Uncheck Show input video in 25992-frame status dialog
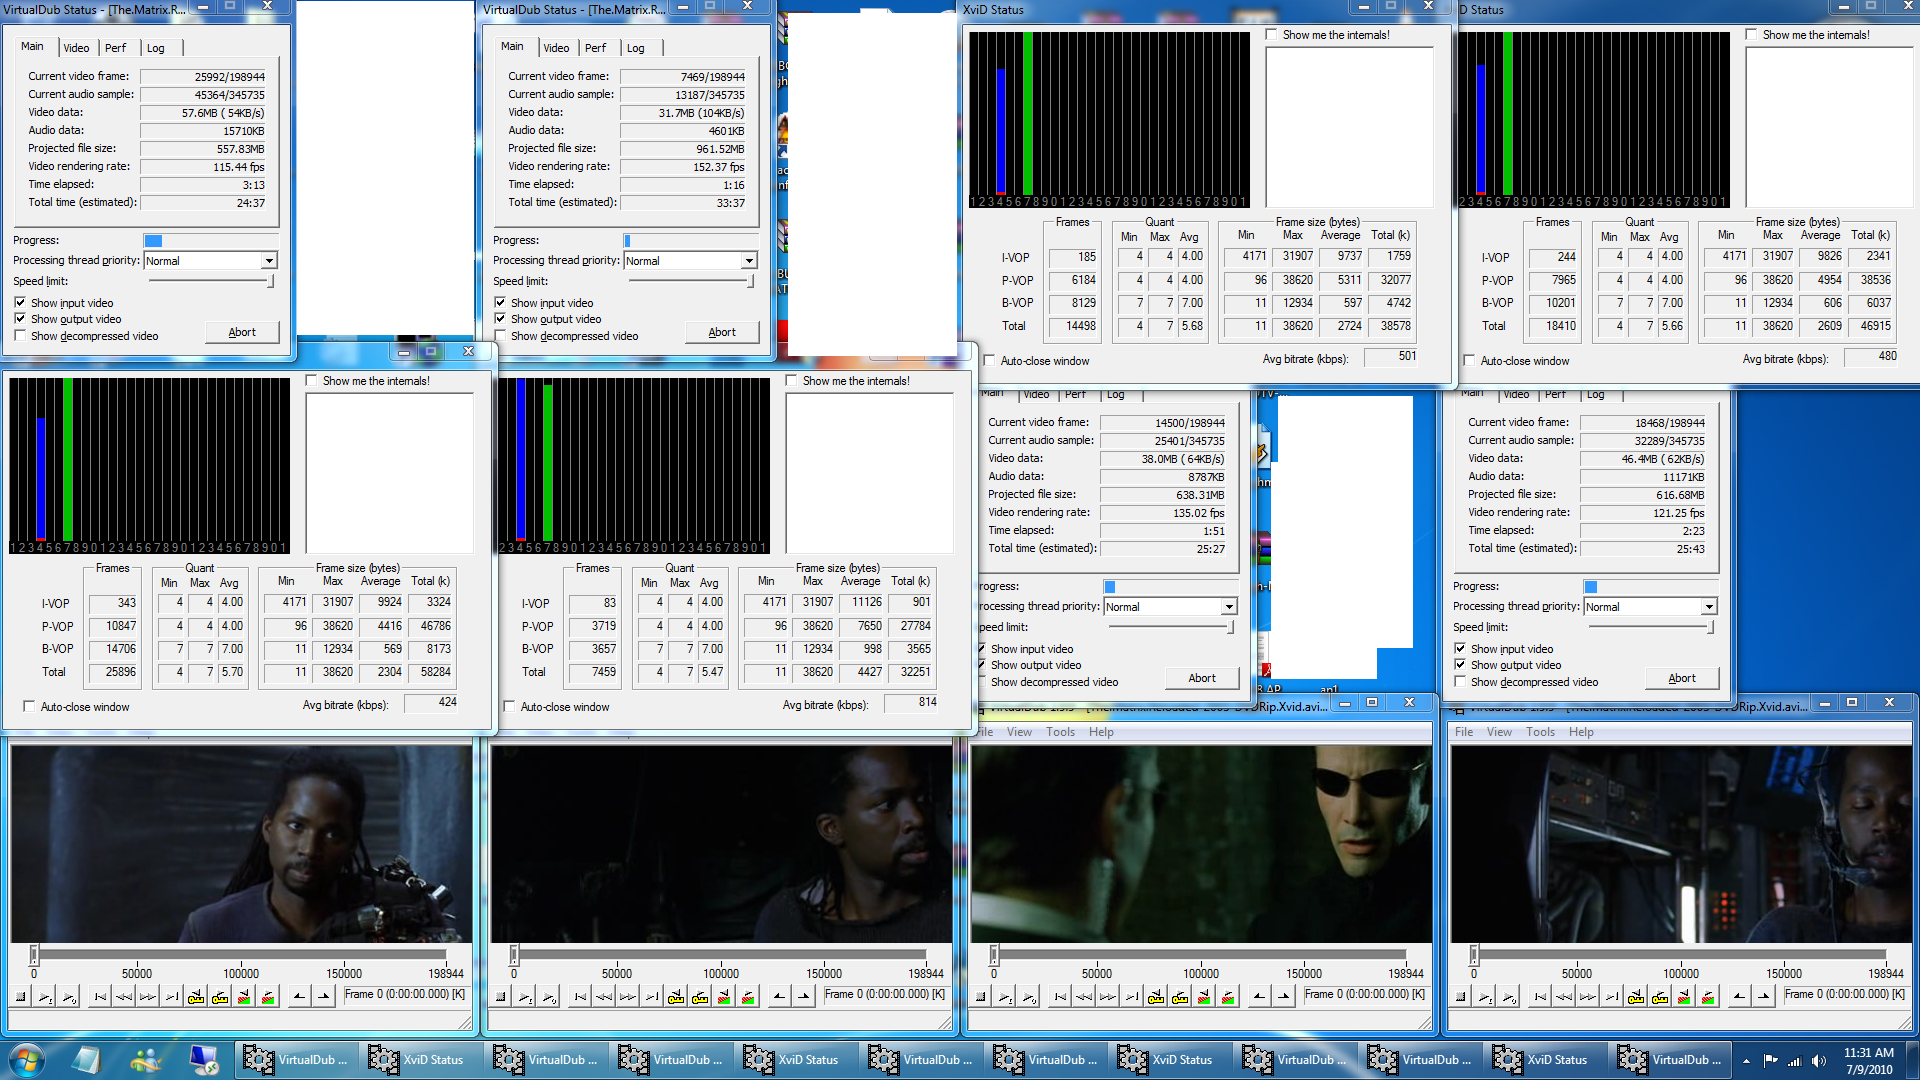The image size is (1920, 1080). (x=20, y=302)
